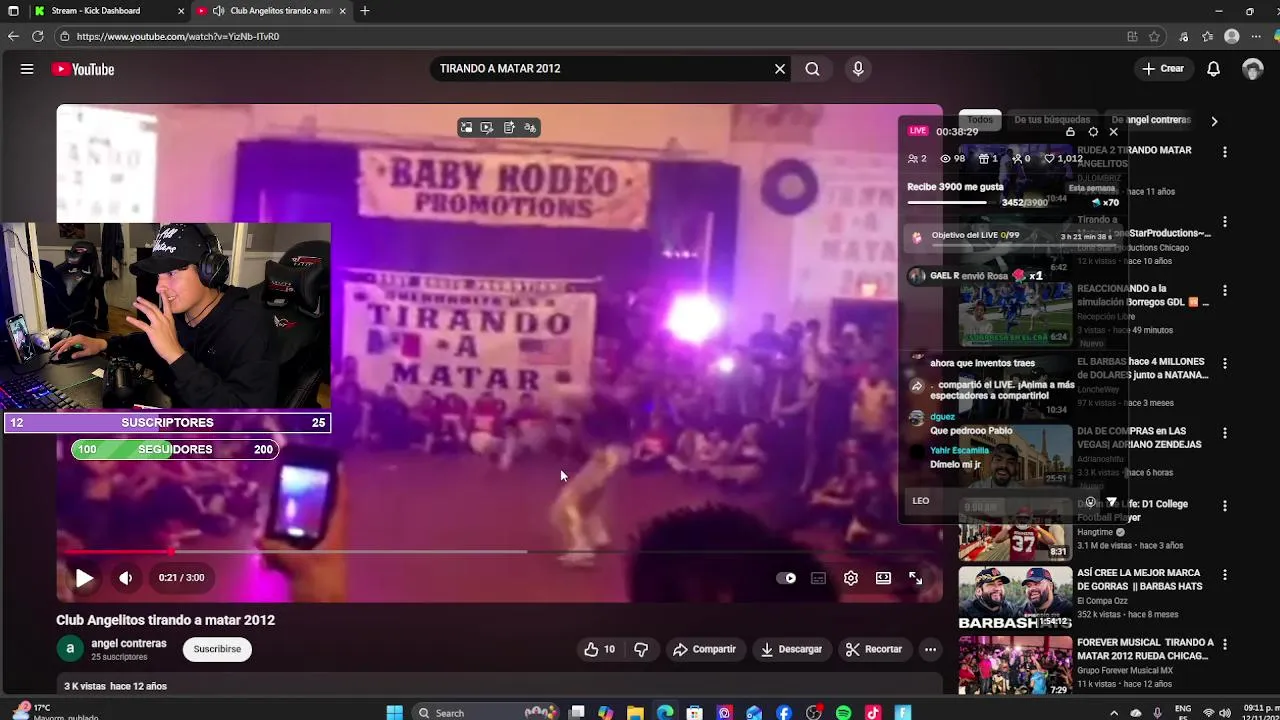Viewport: 1280px width, 720px height.
Task: Open YouTube notifications bell
Action: pyautogui.click(x=1213, y=69)
